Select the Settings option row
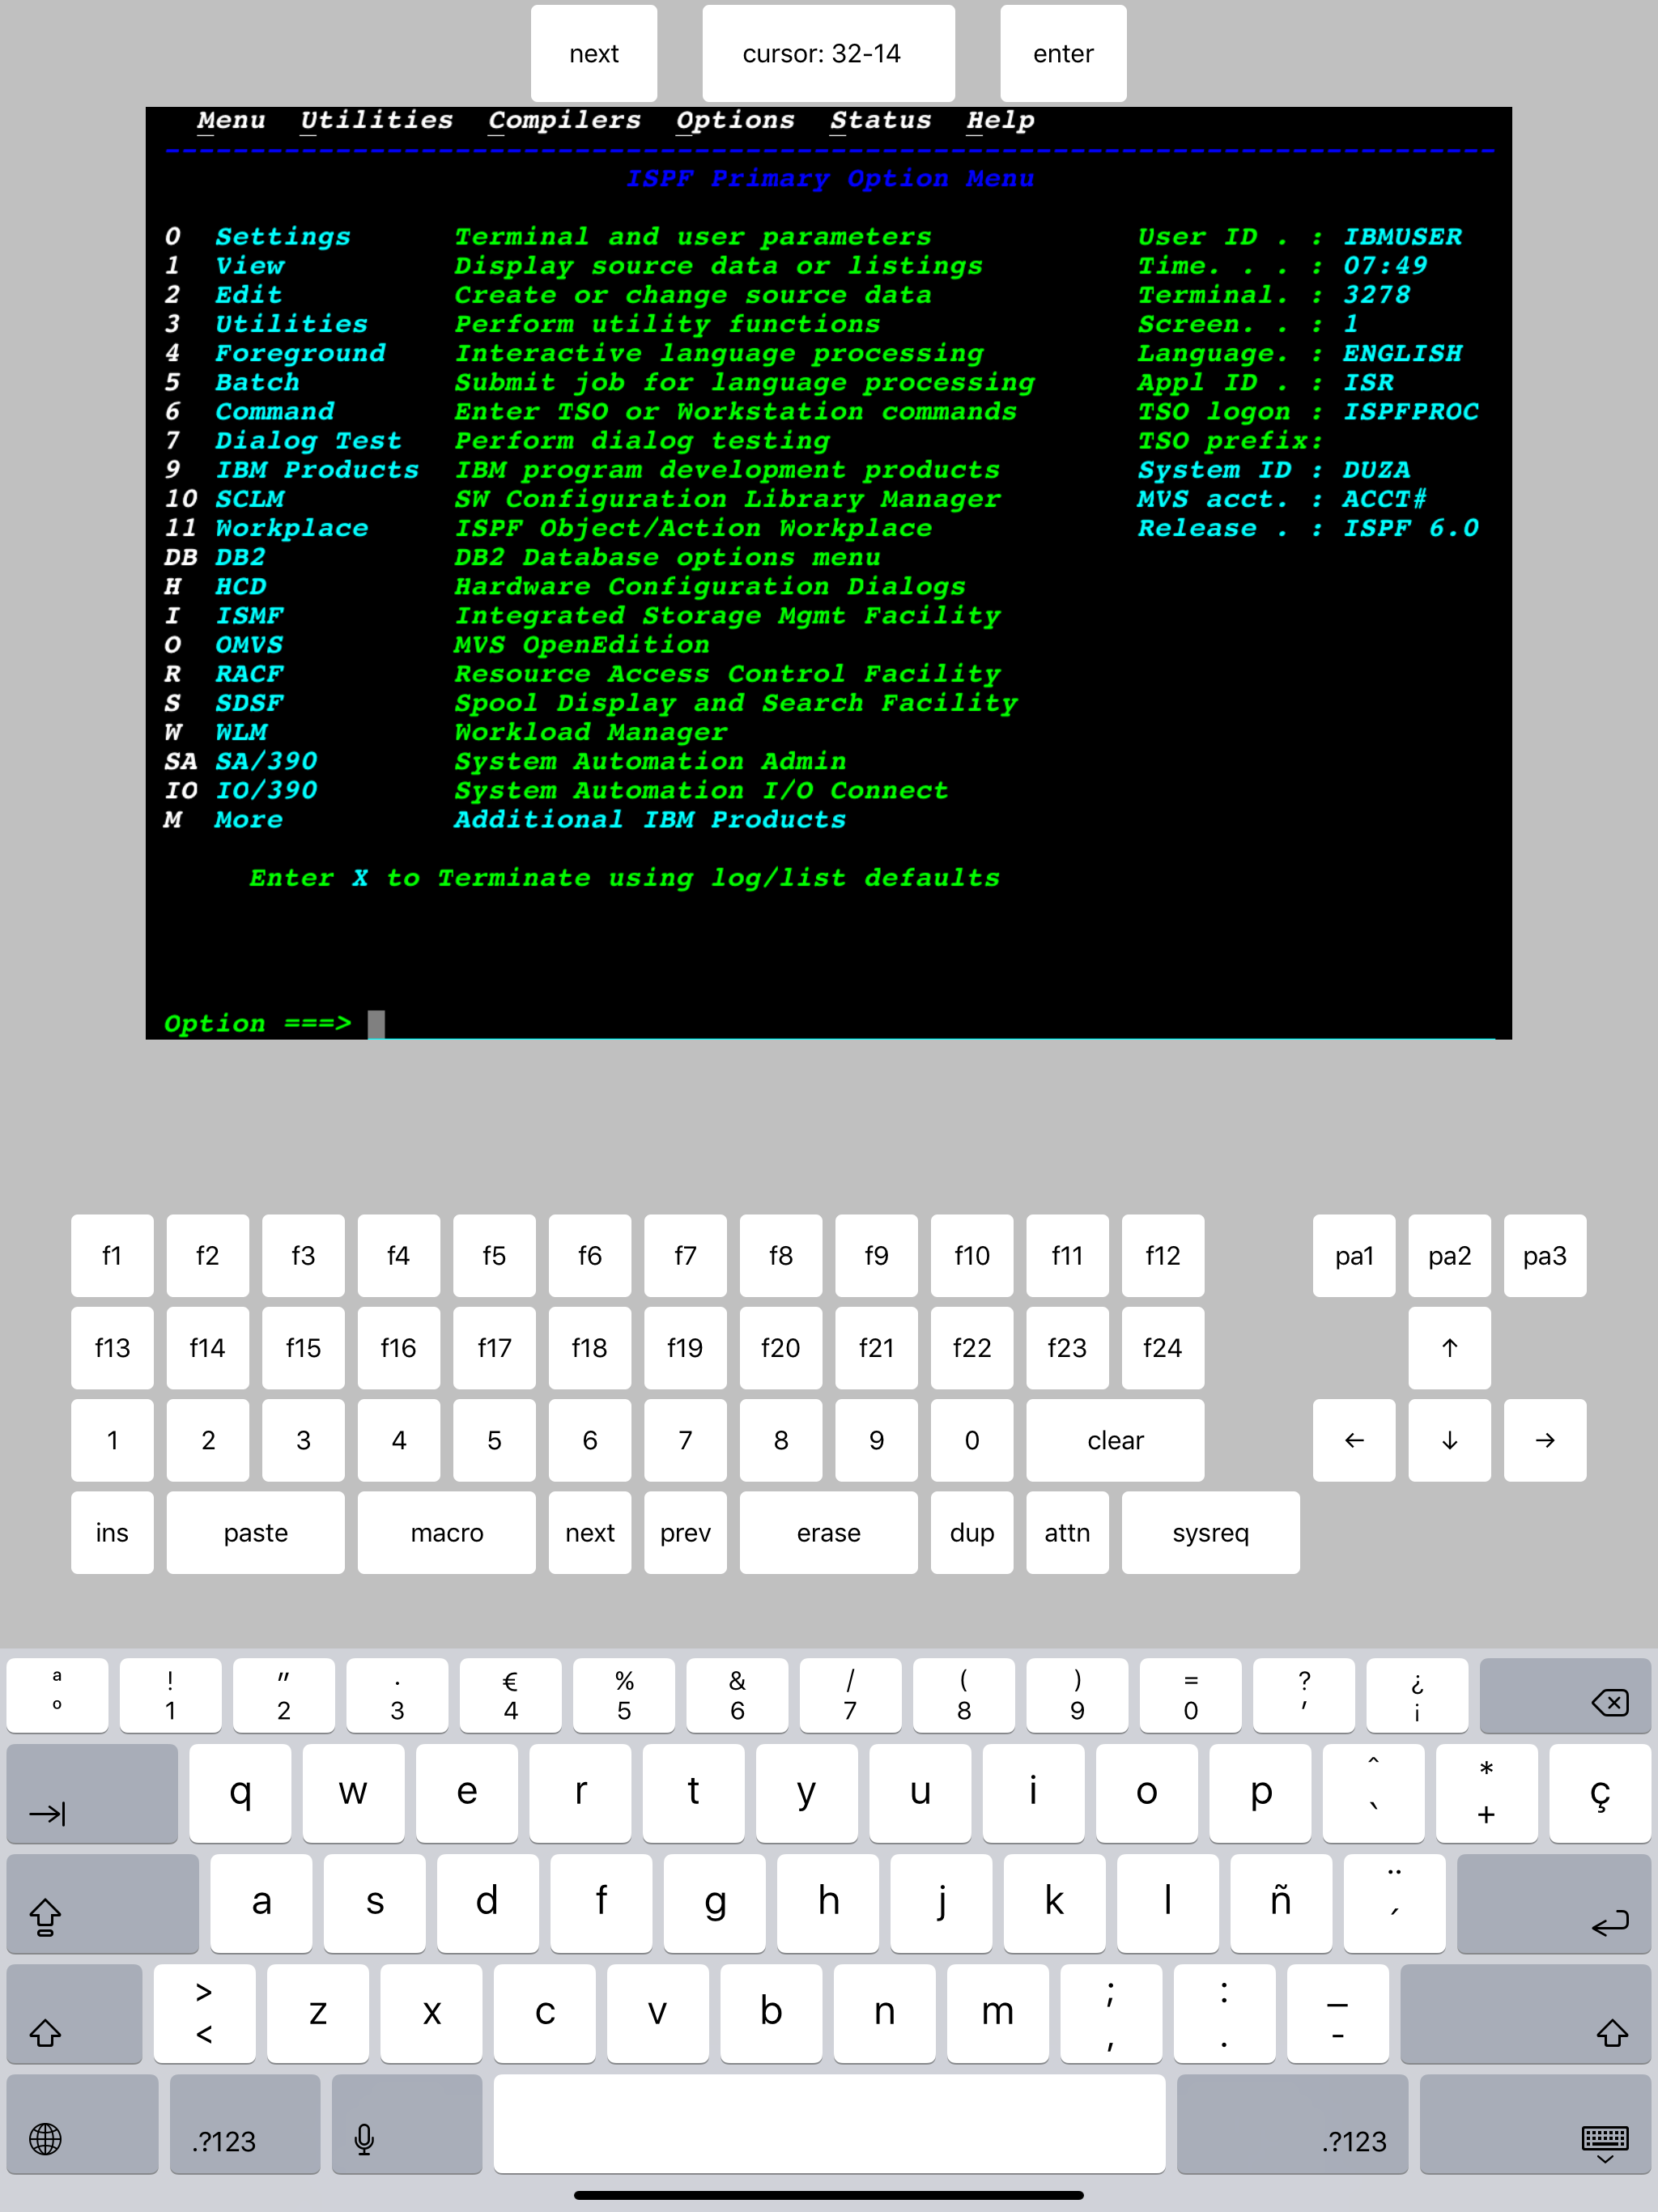This screenshot has height=2212, width=1658. [548, 237]
